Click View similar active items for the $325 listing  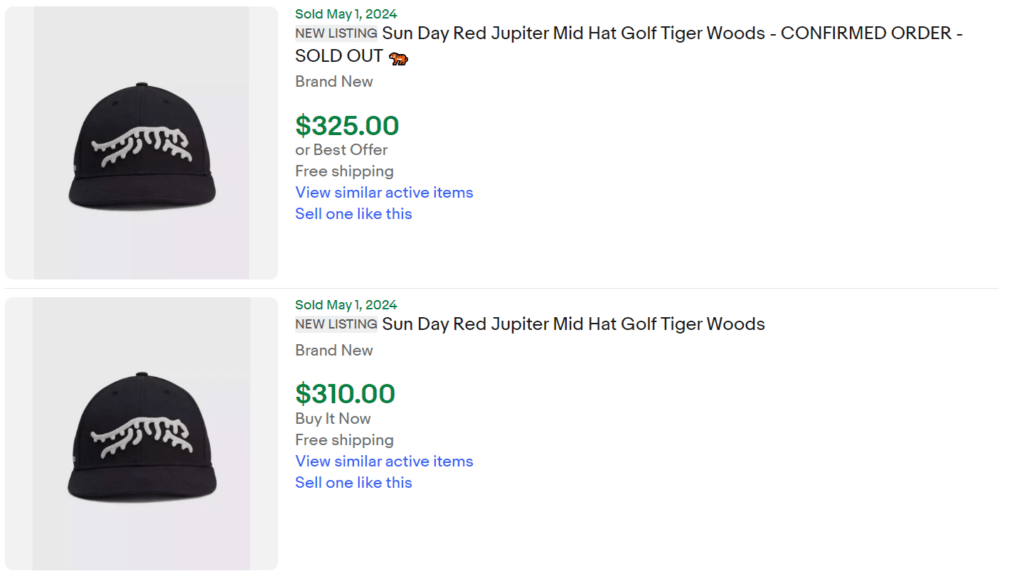click(x=384, y=192)
